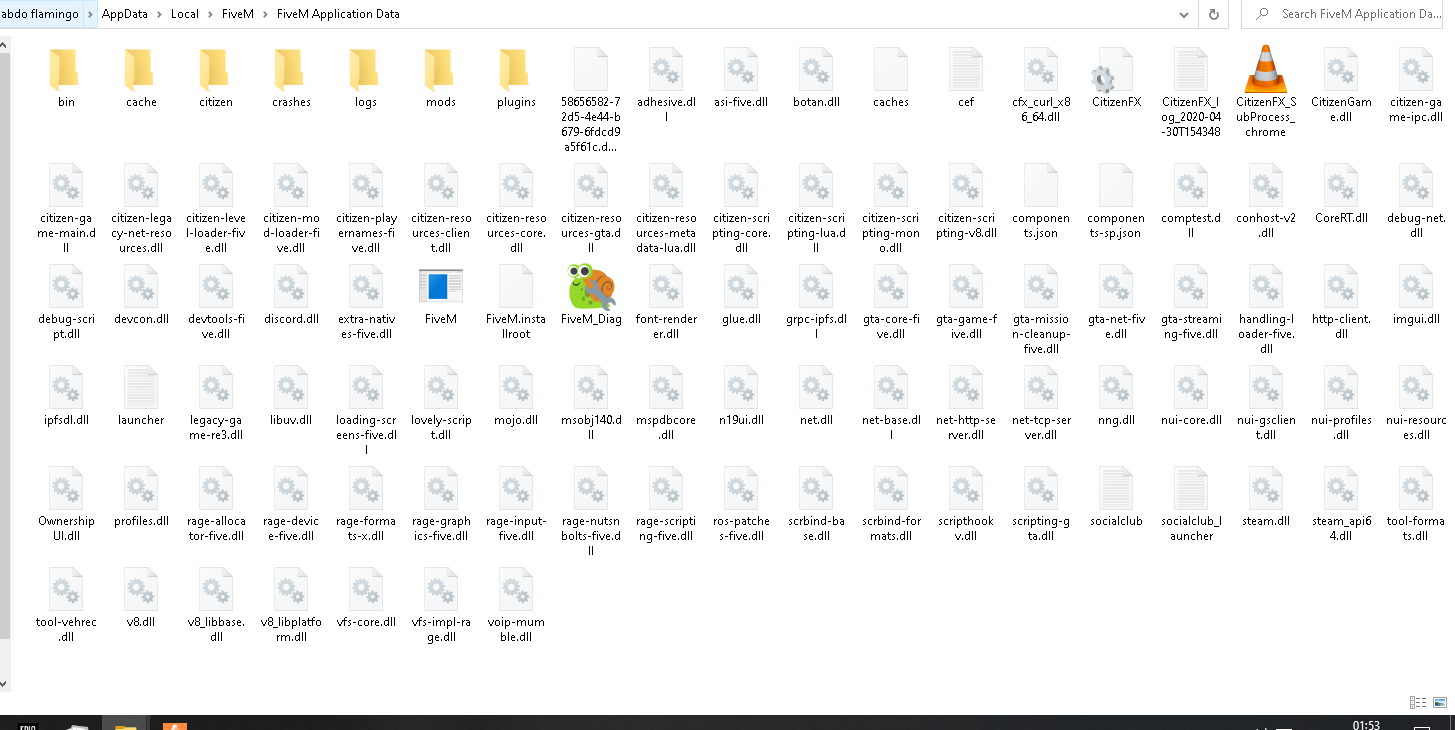Click FiveM Application Data breadcrumb
This screenshot has width=1455, height=730.
coord(338,14)
